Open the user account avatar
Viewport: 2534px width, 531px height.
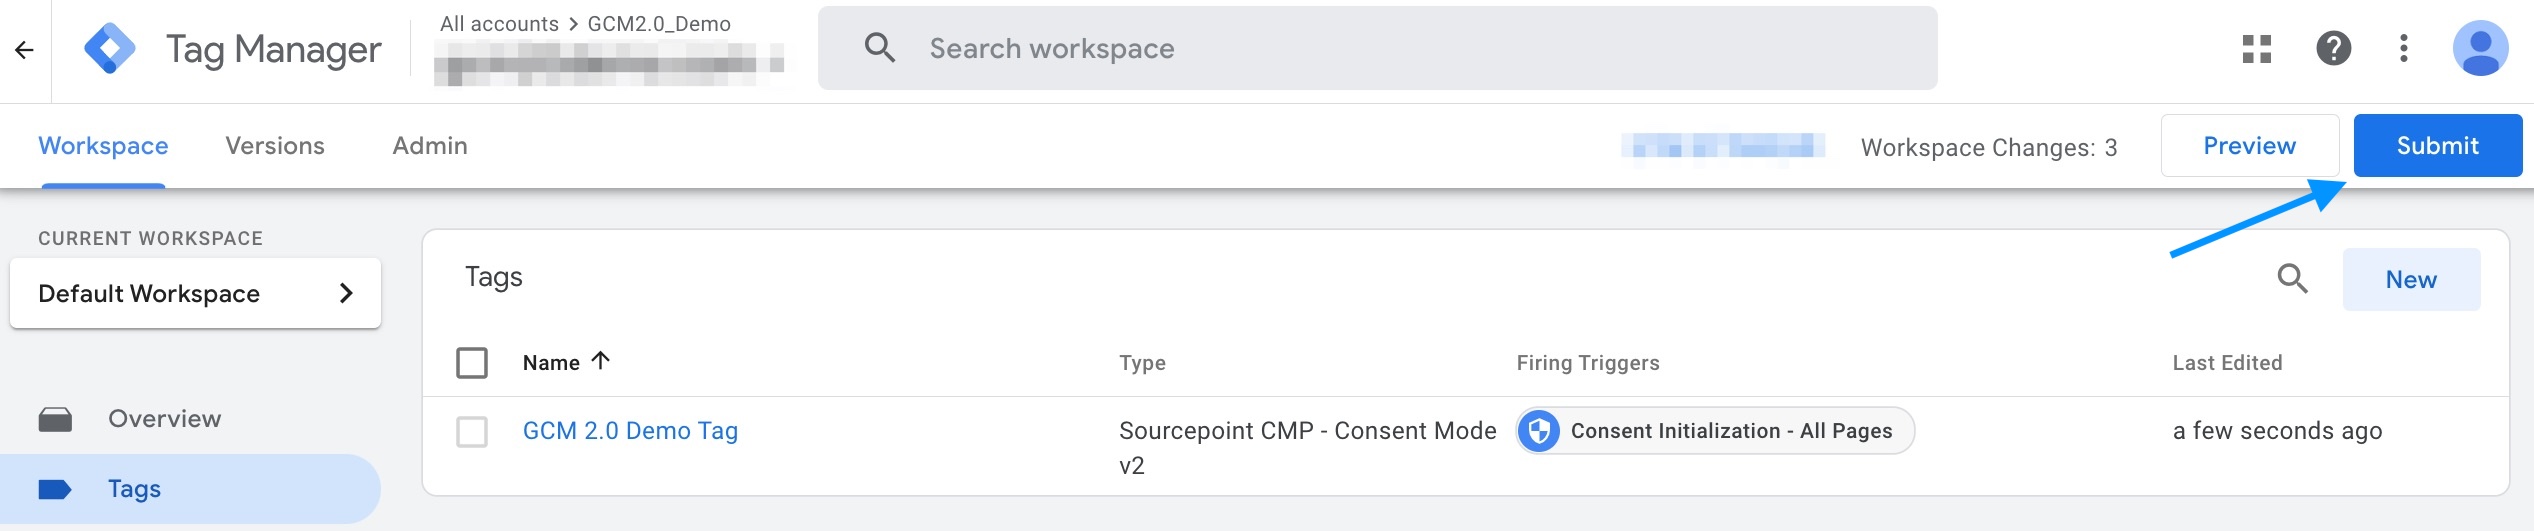click(x=2480, y=48)
